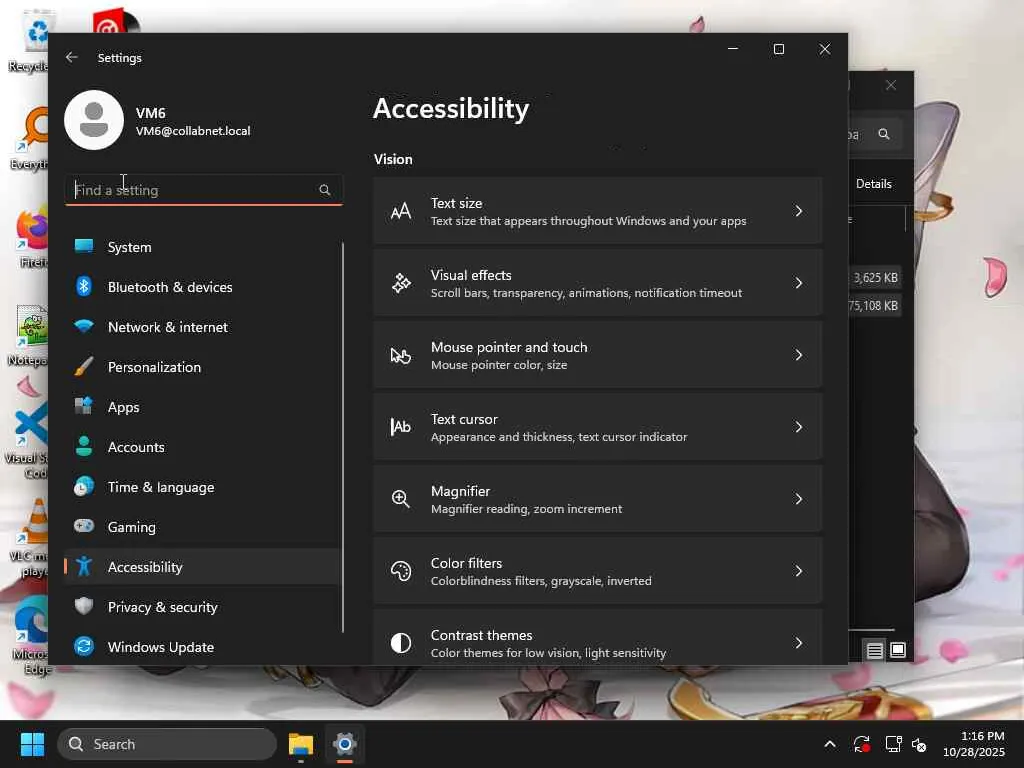Open Color filters row chevron
This screenshot has width=1024, height=768.
coord(799,571)
